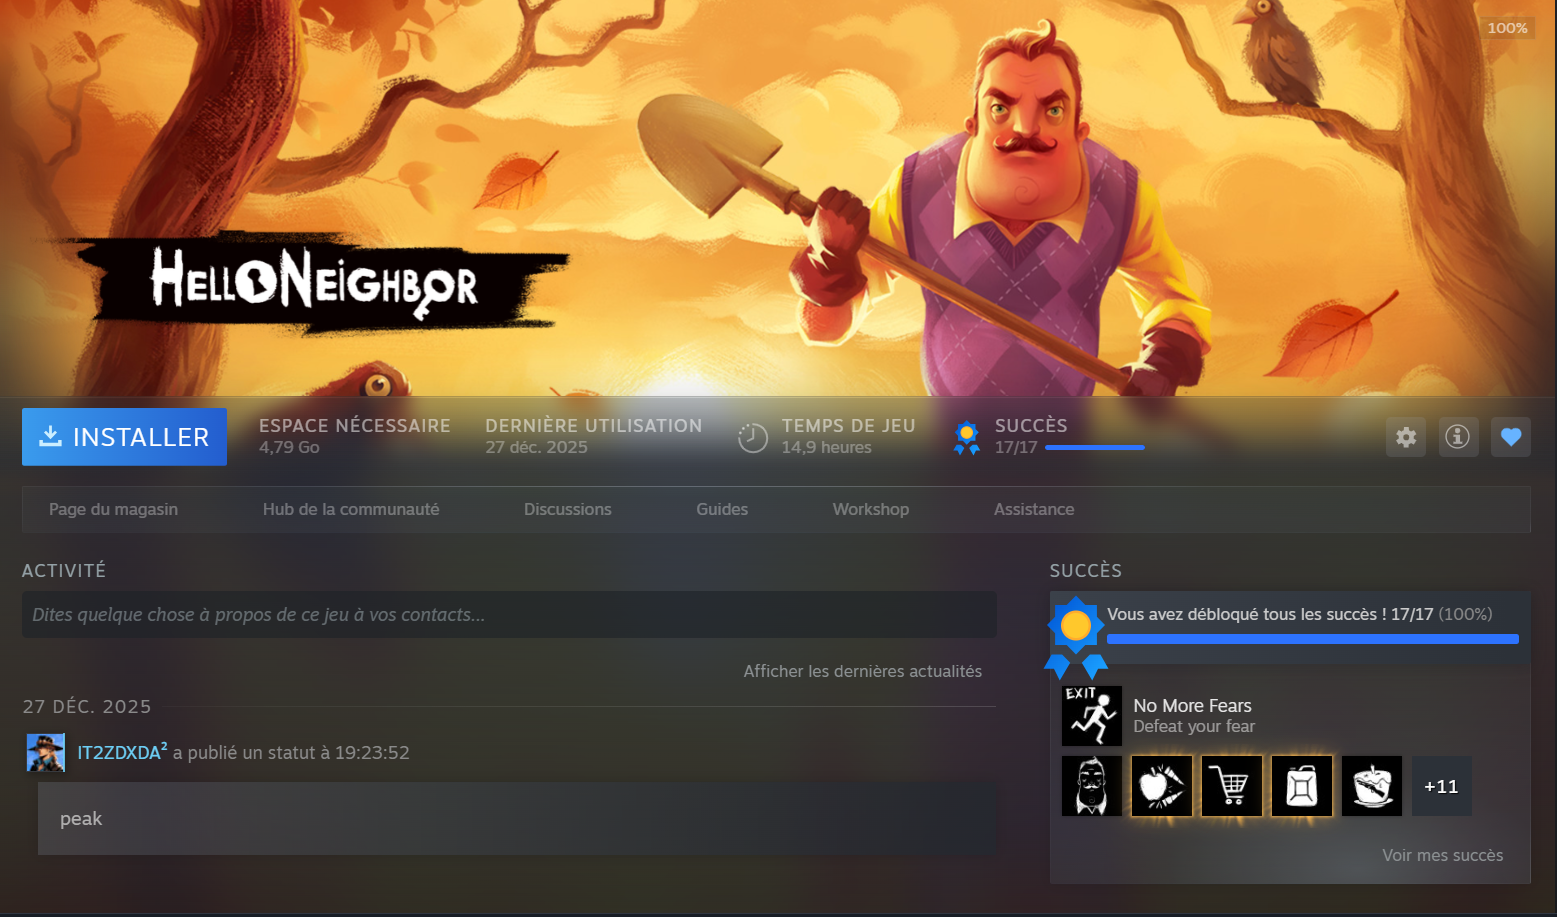Toggle the favorite heart icon

click(x=1510, y=437)
